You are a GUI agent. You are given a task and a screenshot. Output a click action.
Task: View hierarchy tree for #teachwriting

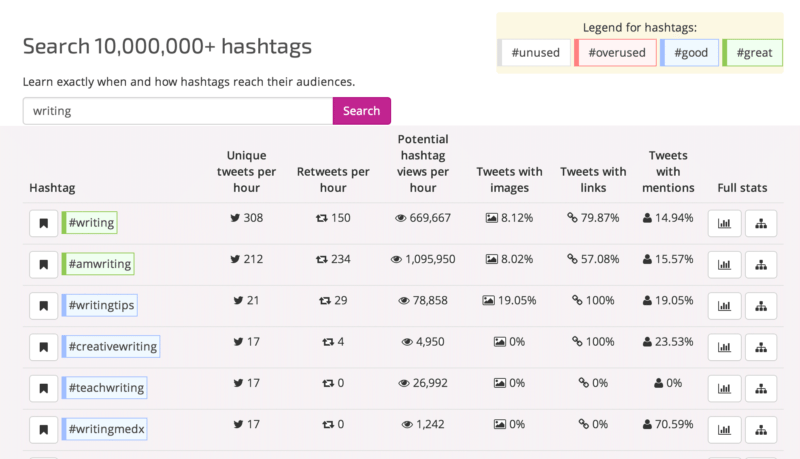pyautogui.click(x=760, y=388)
